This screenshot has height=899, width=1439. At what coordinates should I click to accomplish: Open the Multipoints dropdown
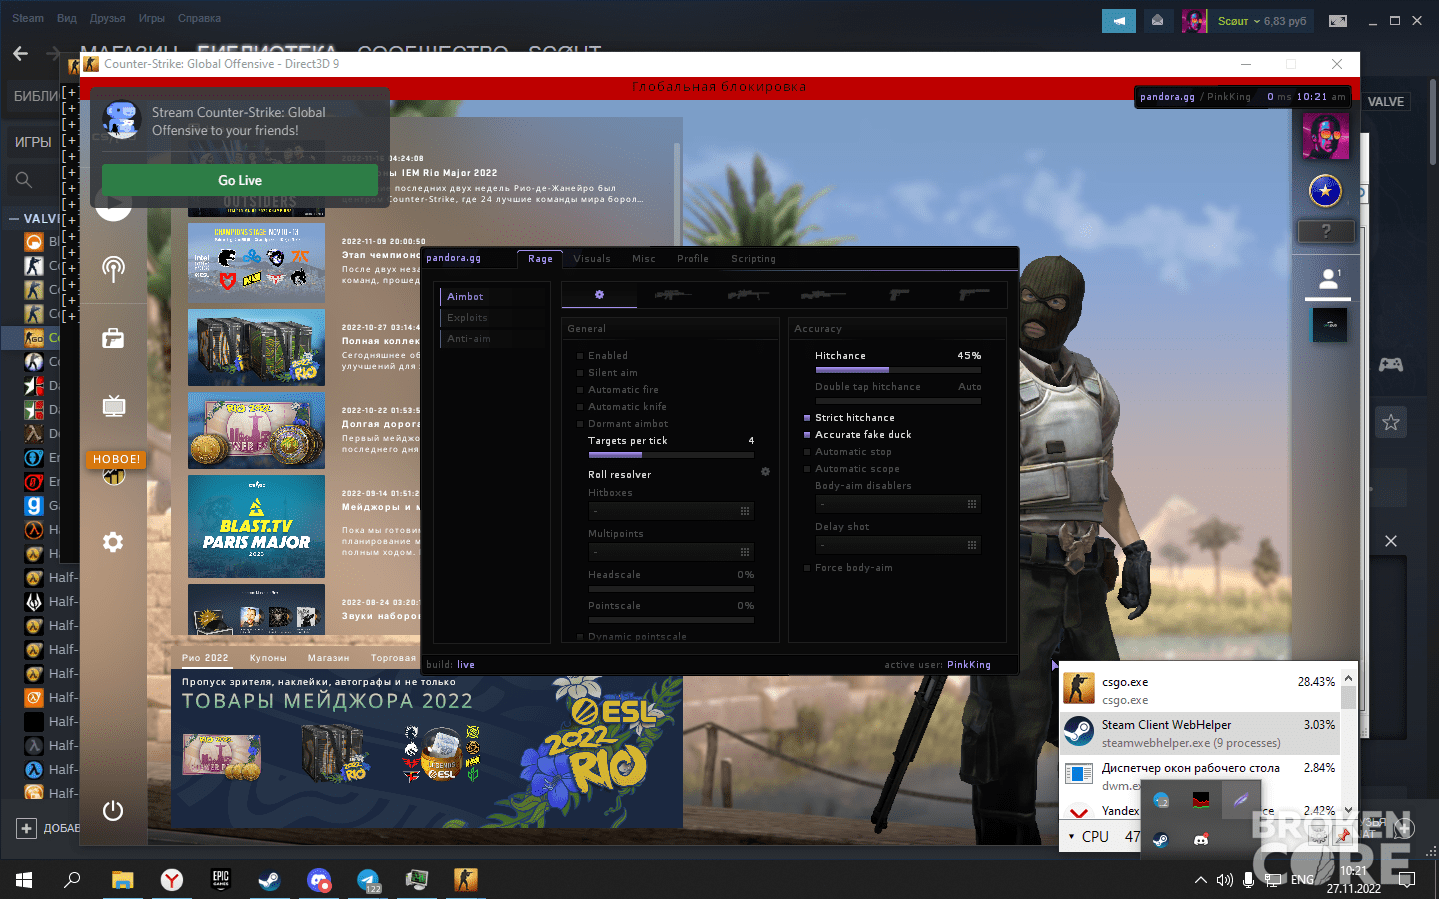[x=670, y=552]
